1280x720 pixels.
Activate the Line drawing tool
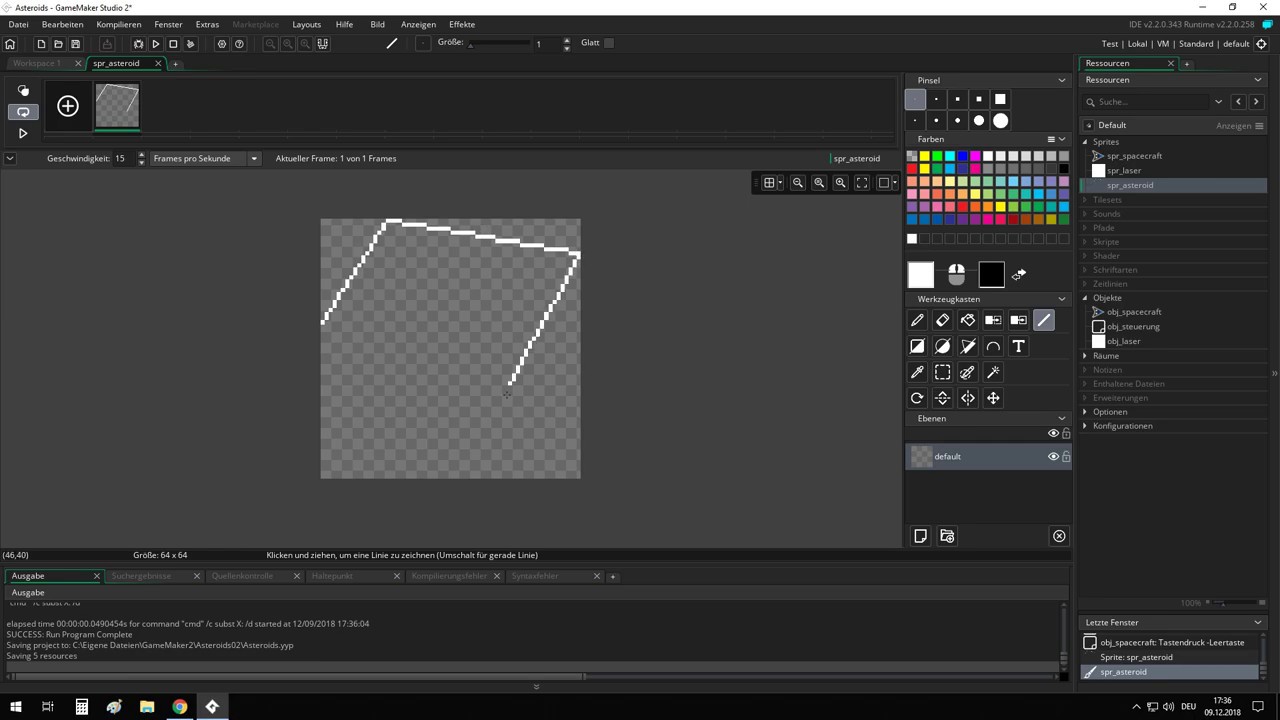point(1044,320)
